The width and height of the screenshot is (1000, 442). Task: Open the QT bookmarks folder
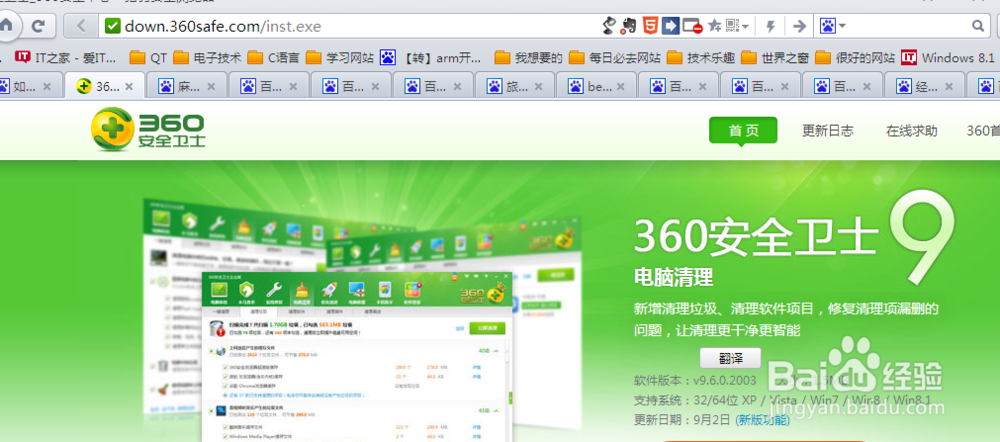[x=148, y=58]
